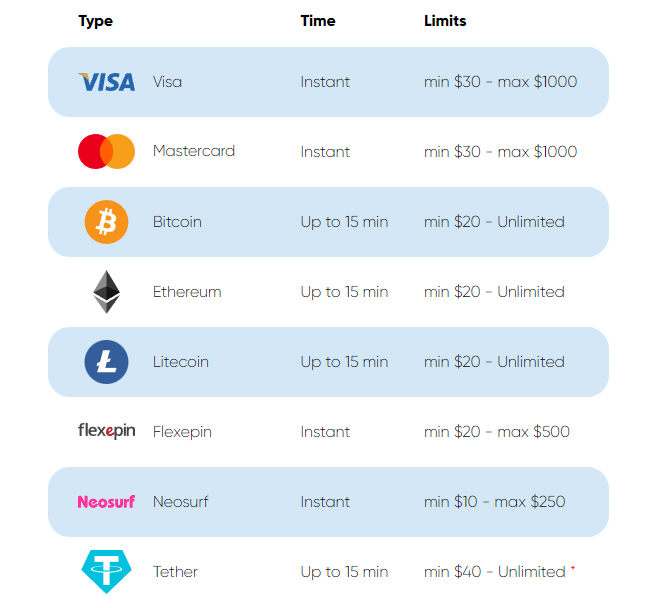Click Litecoin's Up to 15 min time
This screenshot has width=650, height=608.
pos(344,362)
